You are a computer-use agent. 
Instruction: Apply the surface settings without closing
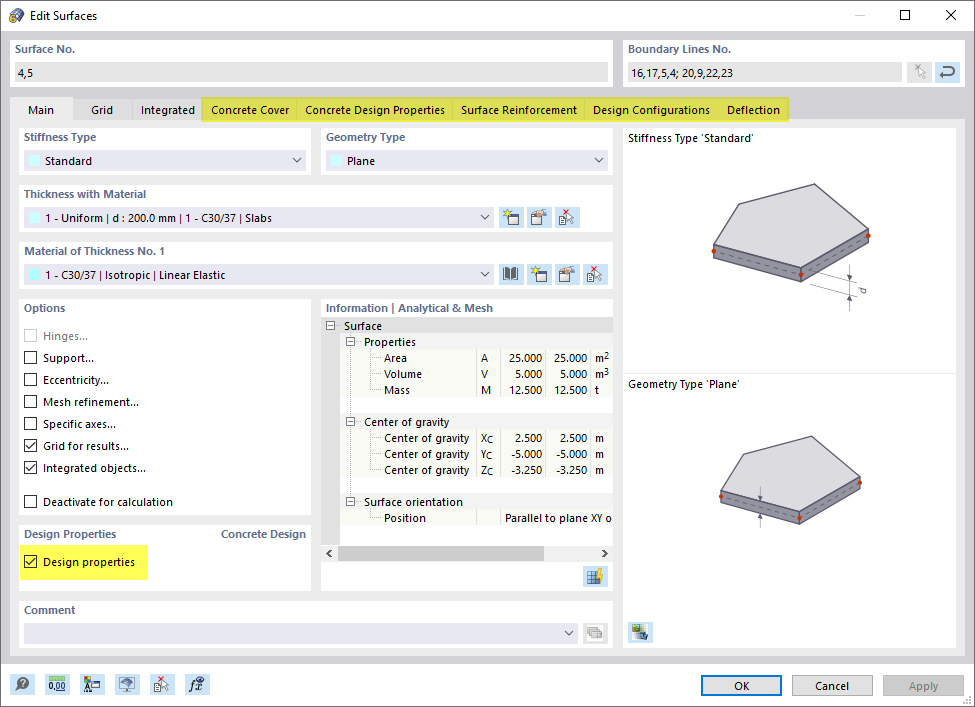click(x=922, y=685)
